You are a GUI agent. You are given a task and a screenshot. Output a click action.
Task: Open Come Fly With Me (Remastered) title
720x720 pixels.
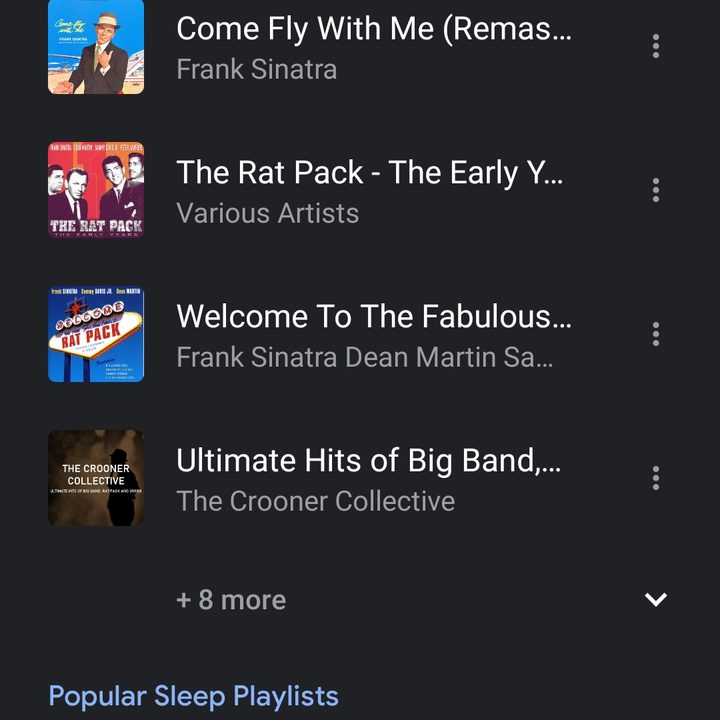374,29
